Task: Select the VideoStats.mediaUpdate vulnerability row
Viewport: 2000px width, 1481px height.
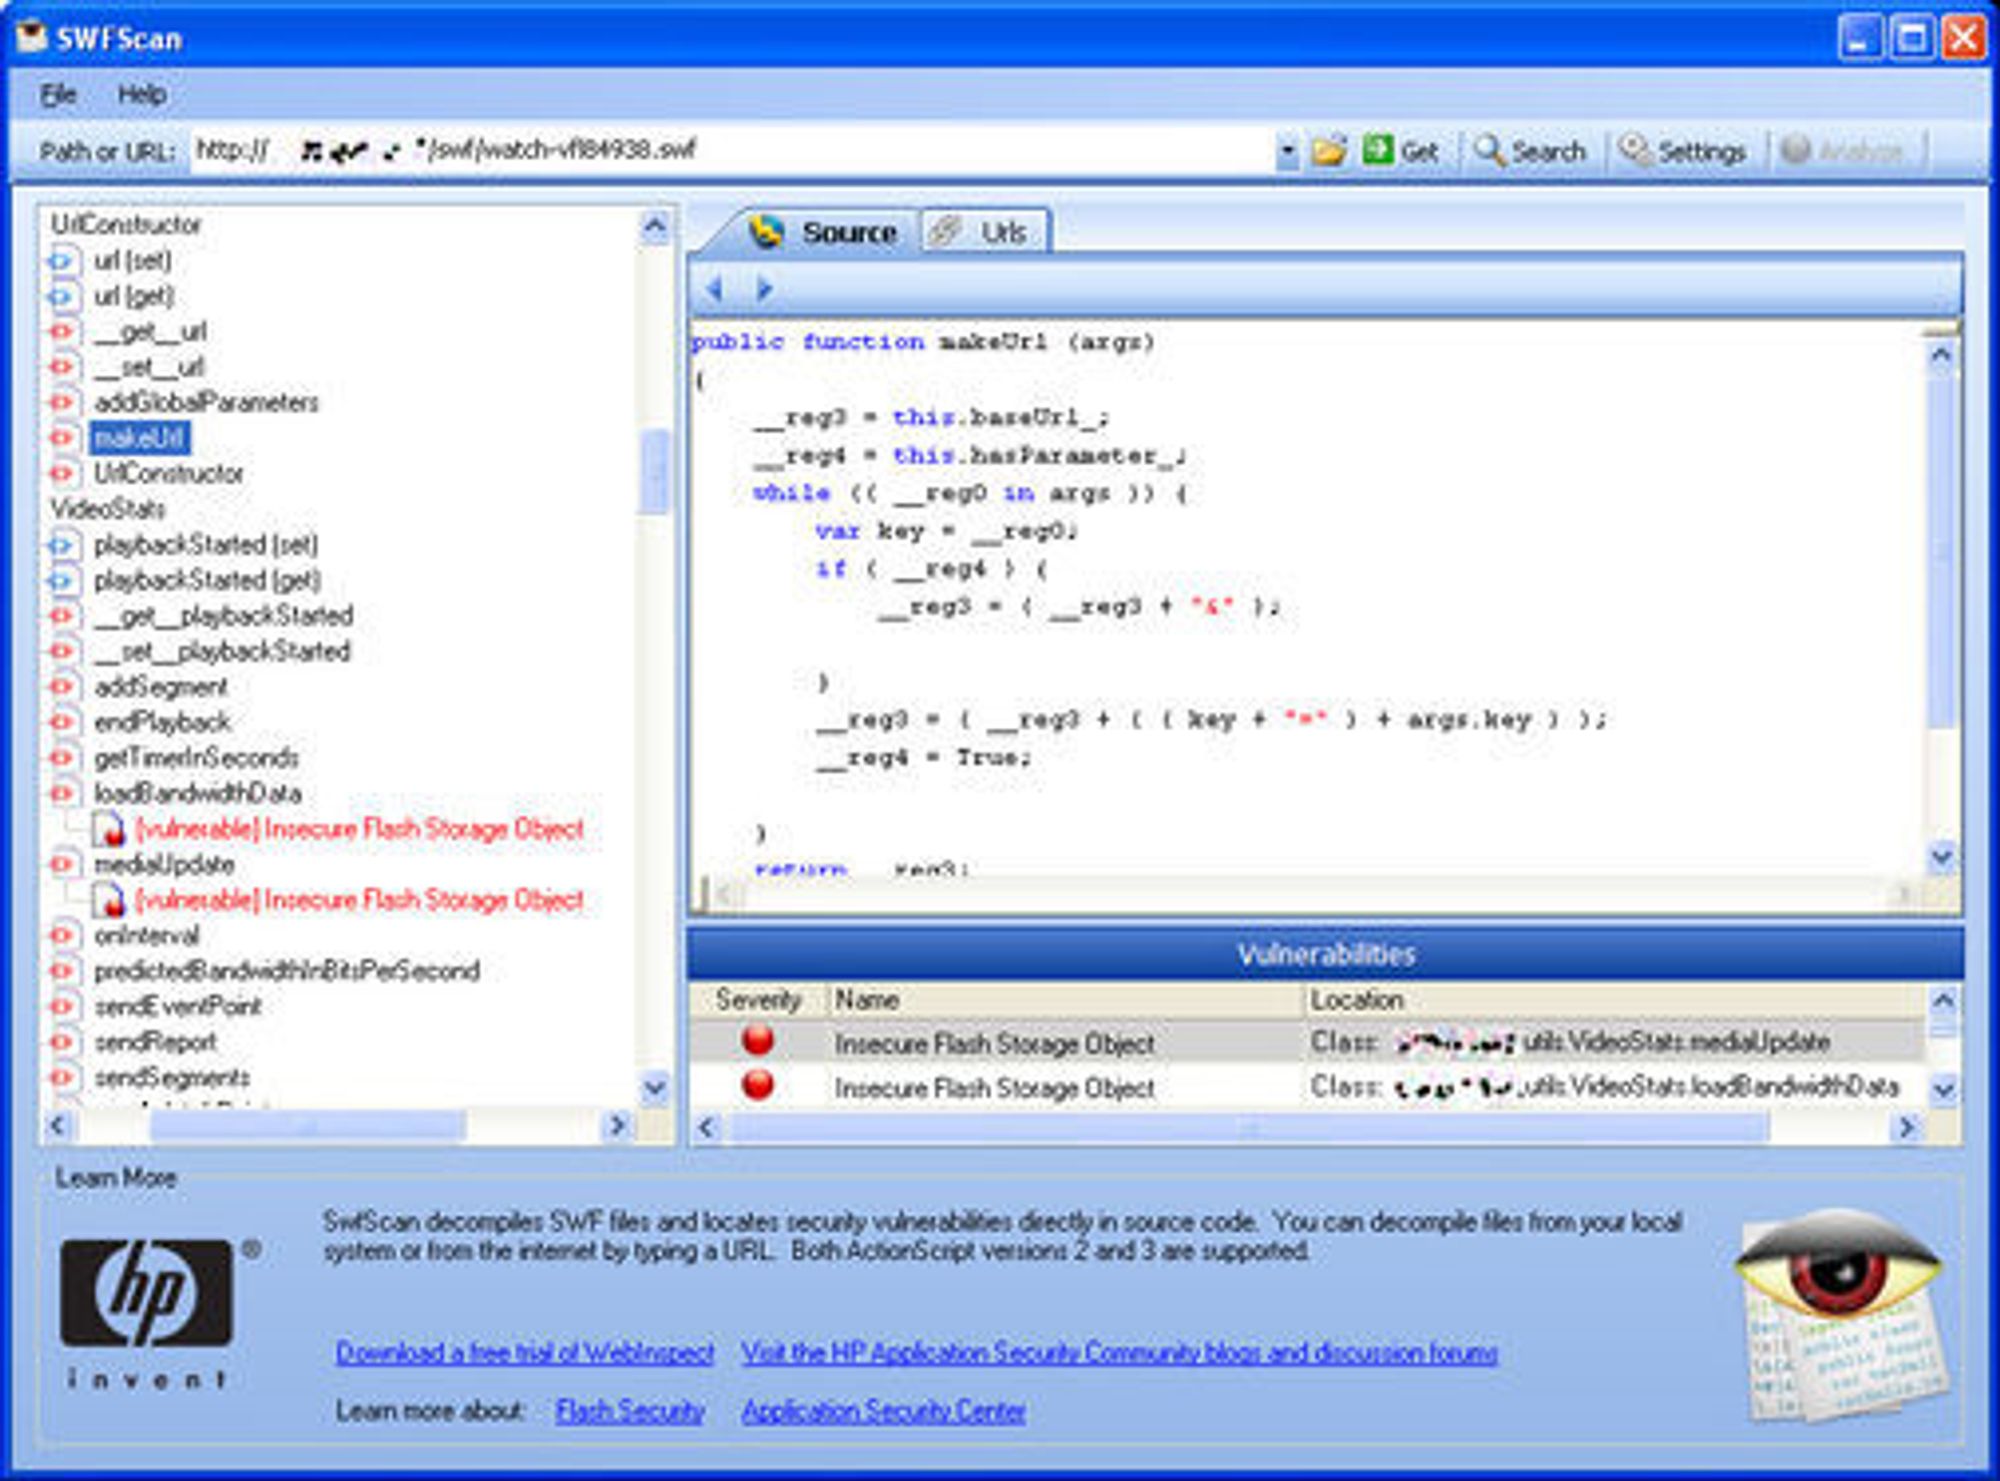Action: click(x=1308, y=1042)
